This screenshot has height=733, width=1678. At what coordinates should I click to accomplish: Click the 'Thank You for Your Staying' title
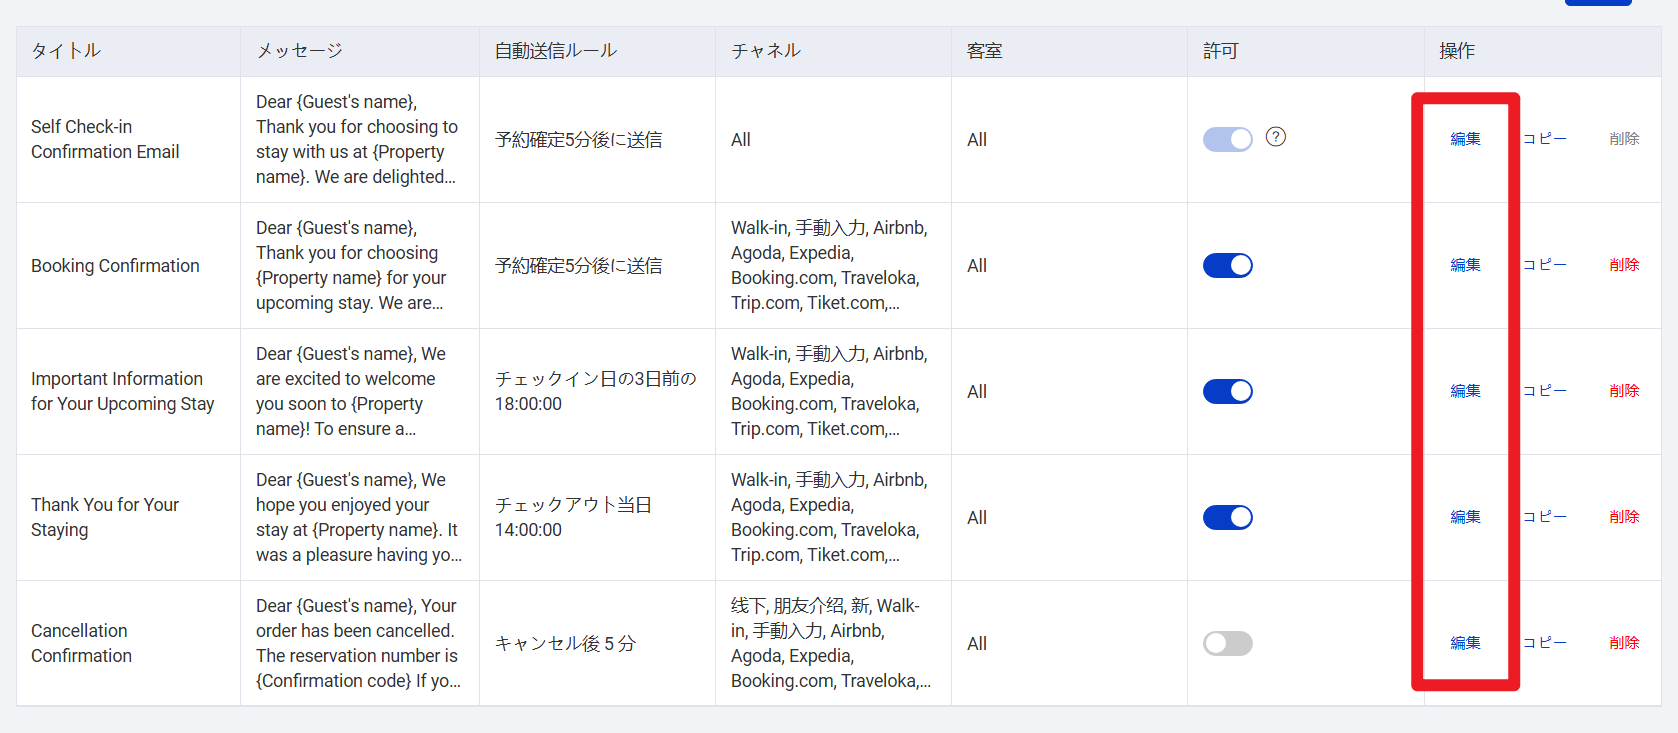[x=105, y=517]
